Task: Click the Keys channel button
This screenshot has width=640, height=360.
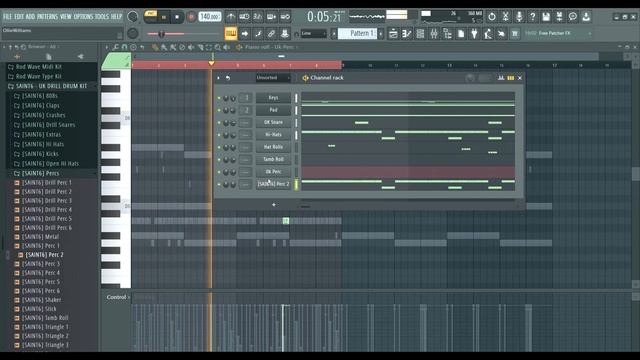Action: pyautogui.click(x=273, y=98)
